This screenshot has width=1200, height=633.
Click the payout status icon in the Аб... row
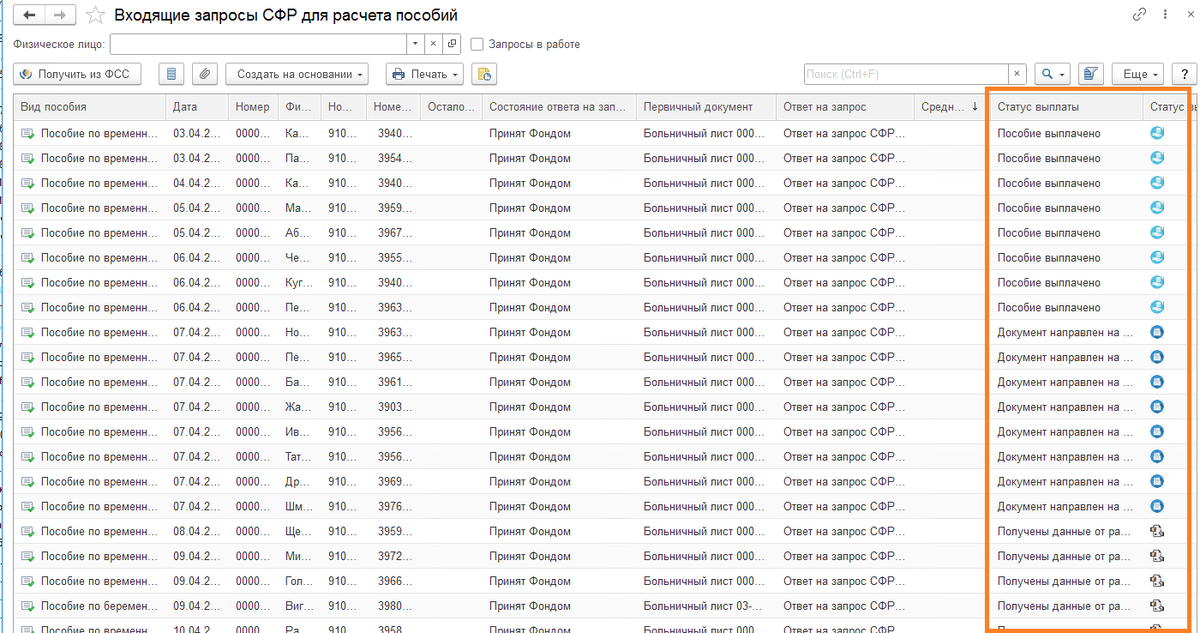pyautogui.click(x=1157, y=233)
